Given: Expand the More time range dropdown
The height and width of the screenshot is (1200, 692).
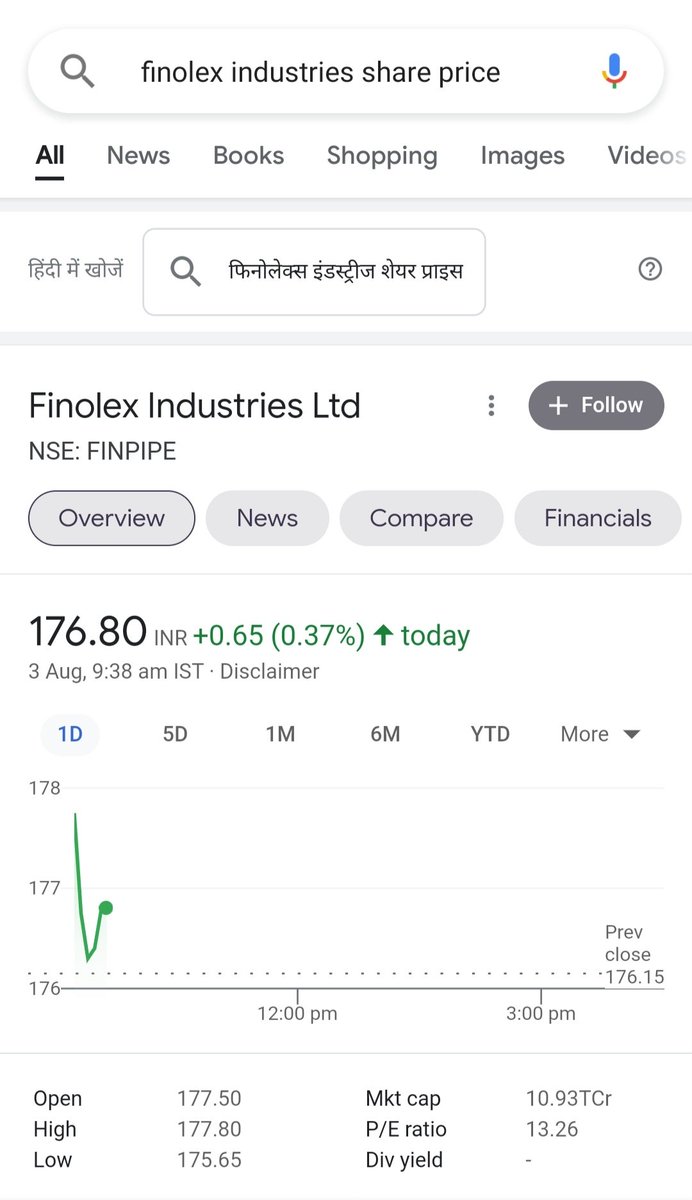Looking at the screenshot, I should pos(600,734).
